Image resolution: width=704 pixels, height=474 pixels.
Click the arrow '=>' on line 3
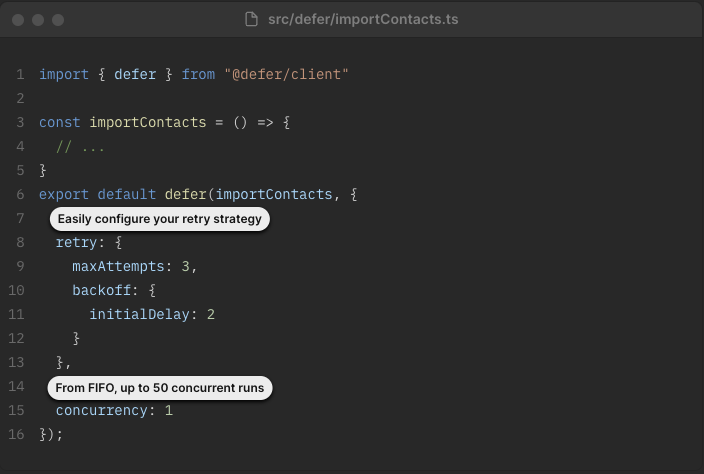point(265,122)
